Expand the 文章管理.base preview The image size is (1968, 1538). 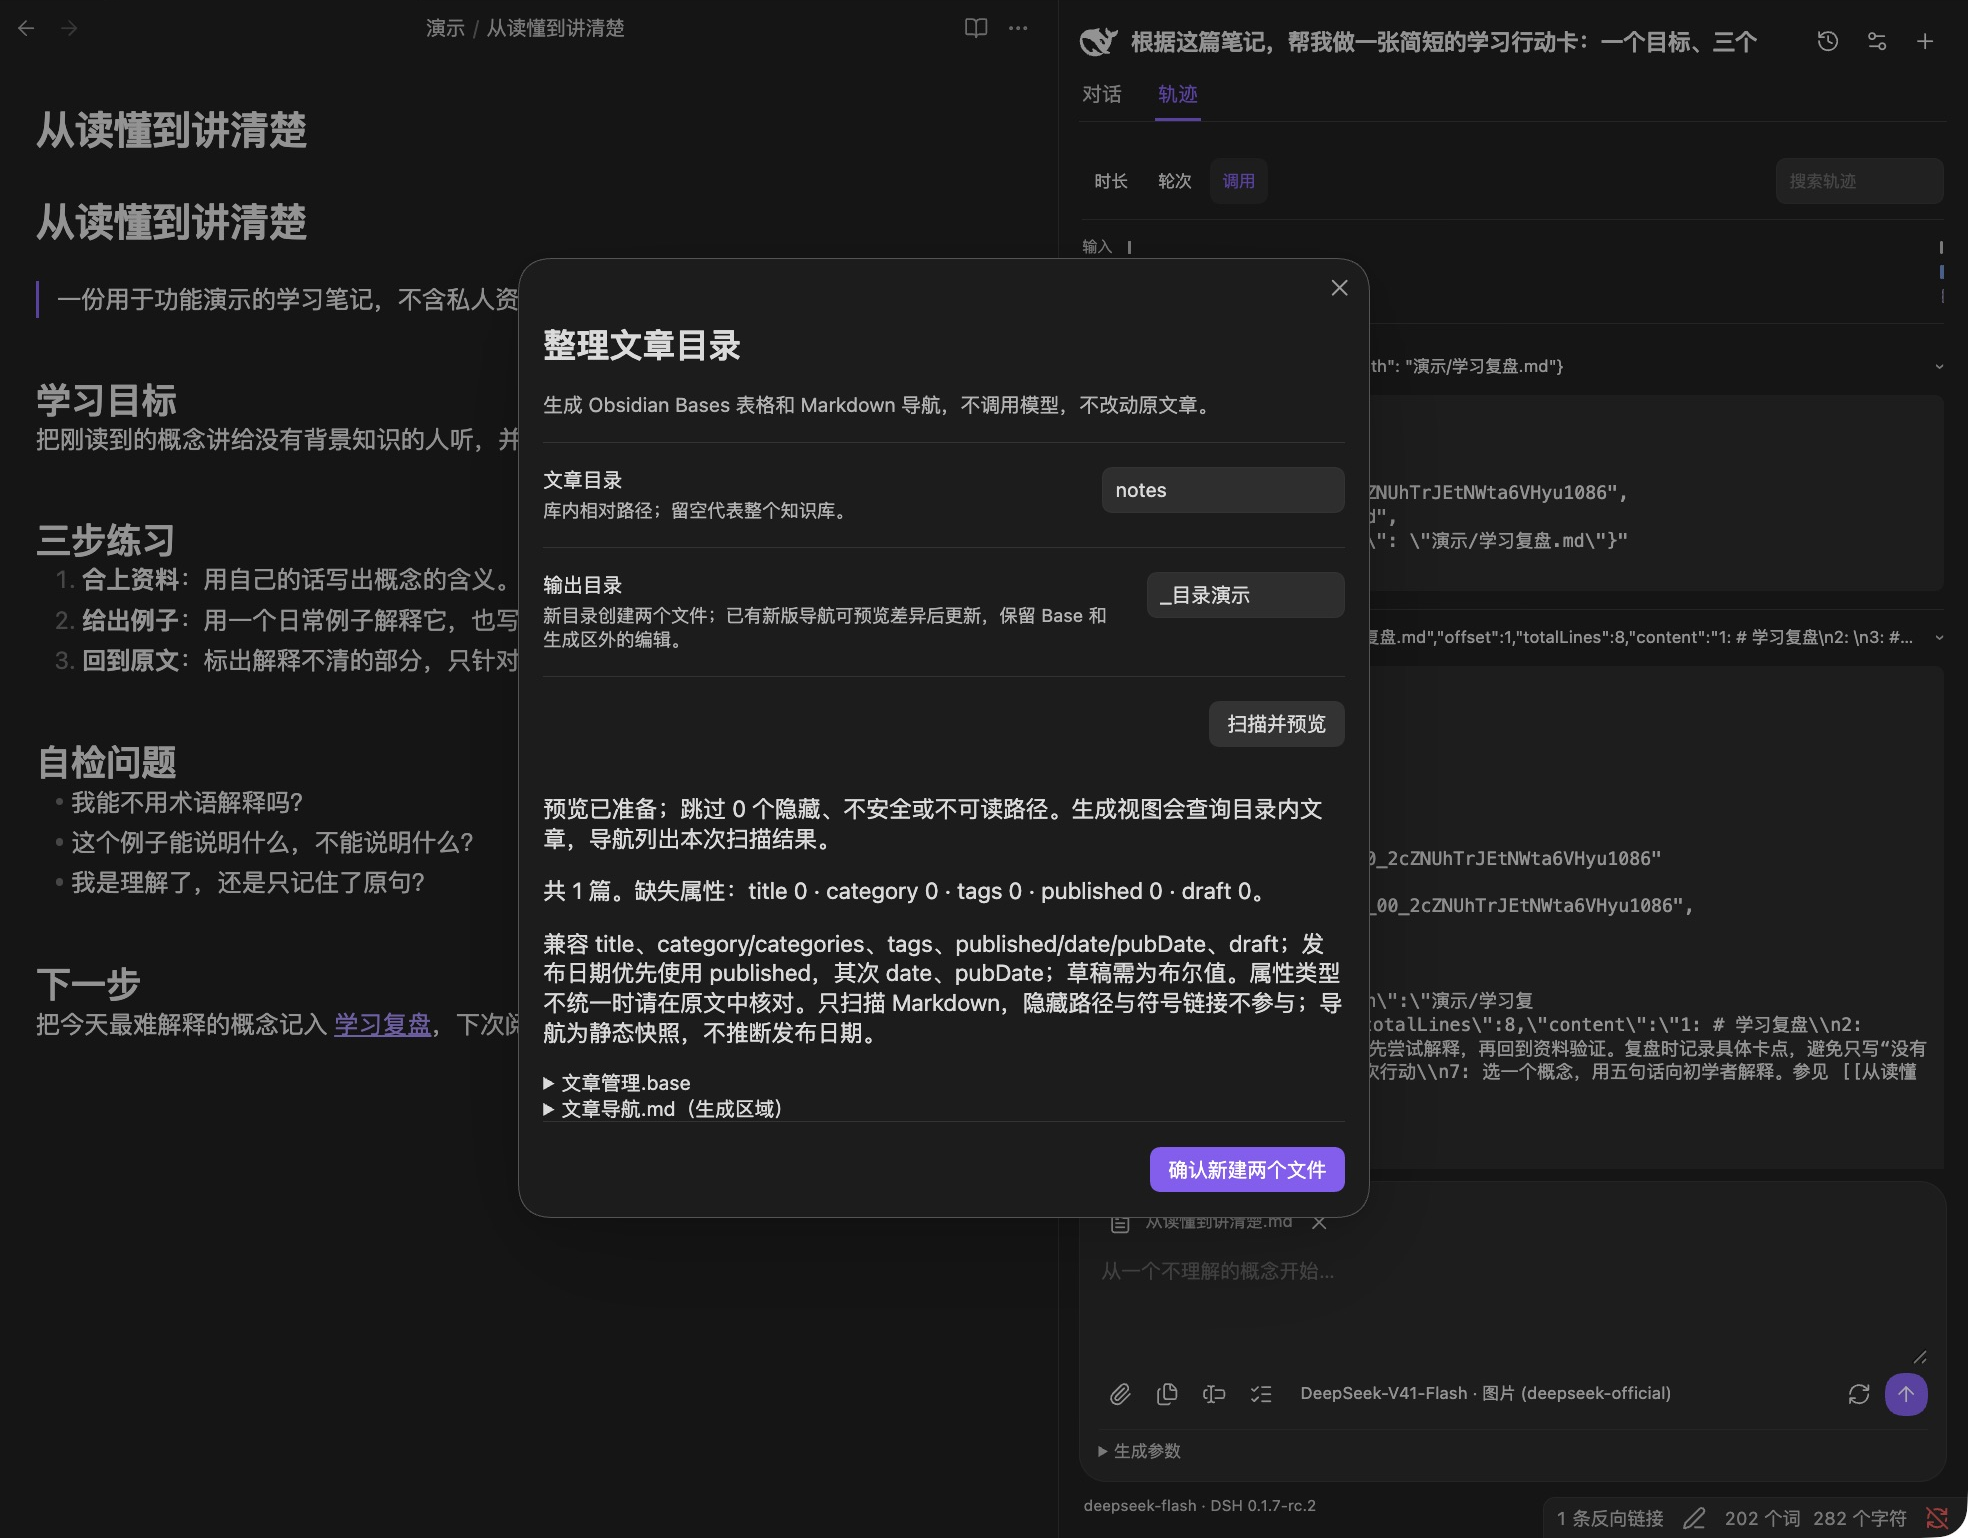click(617, 1083)
